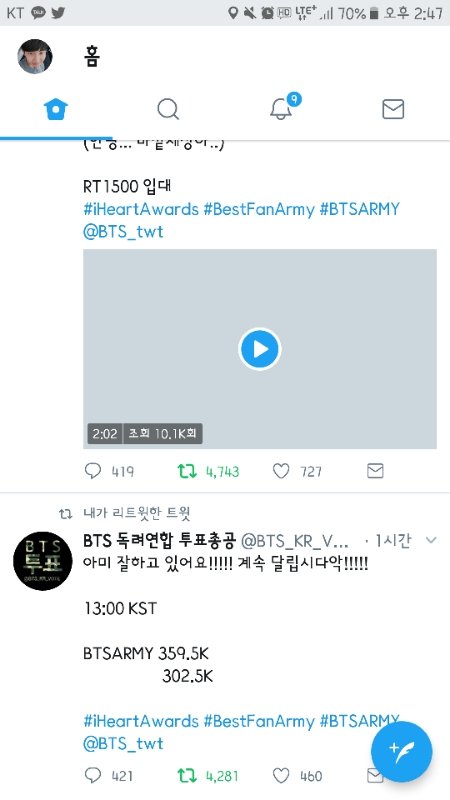Open #BestFanArmy hashtag in first tweet
450x800 pixels.
tap(259, 209)
